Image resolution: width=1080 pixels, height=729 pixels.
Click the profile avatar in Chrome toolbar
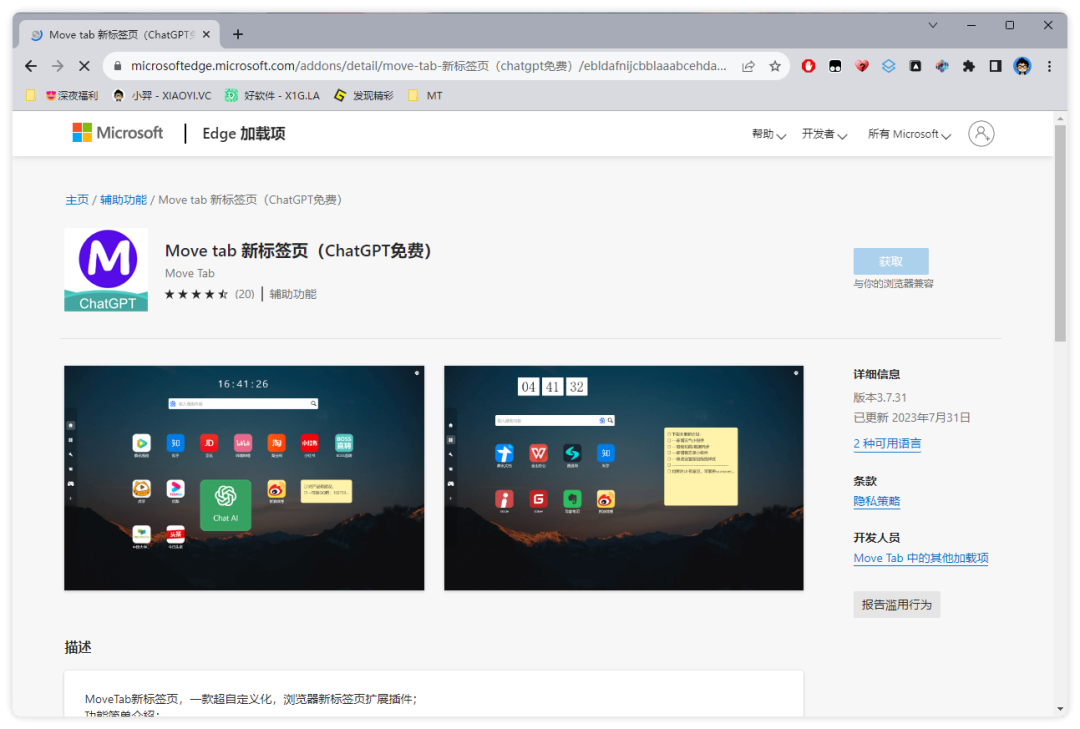(x=1022, y=66)
